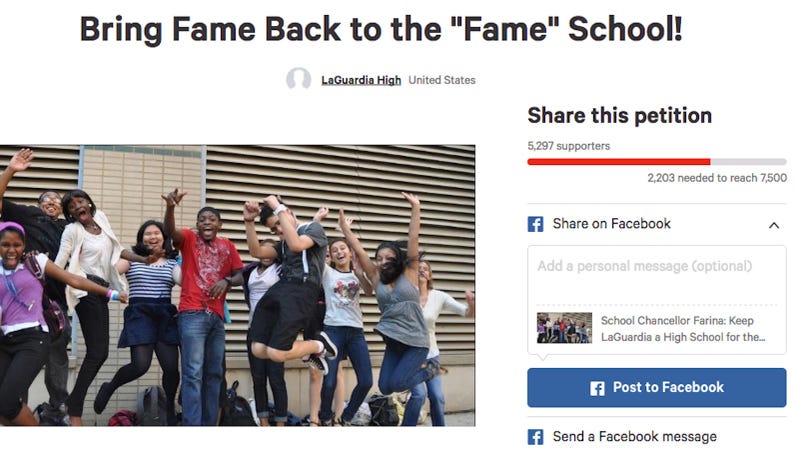Click the Facebook icon next to Send a Facebook message
800x450 pixels.
click(535, 437)
